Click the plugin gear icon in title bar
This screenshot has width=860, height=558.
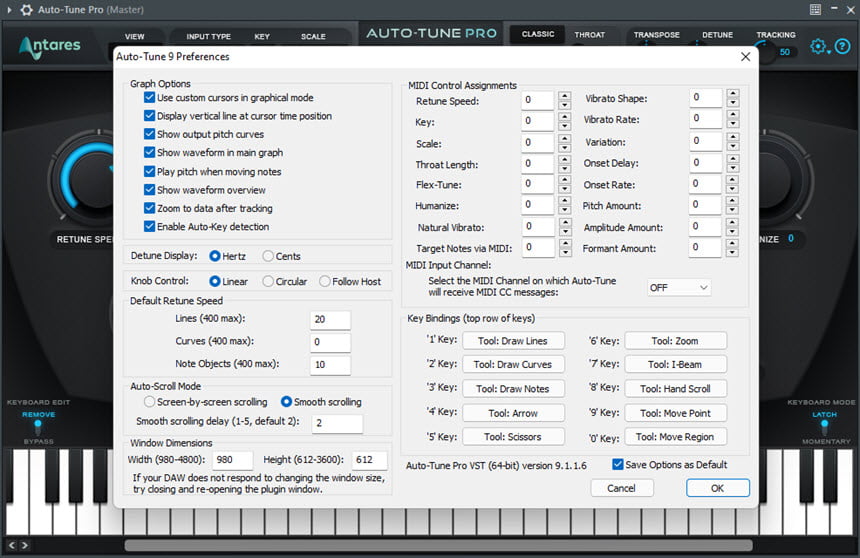26,9
